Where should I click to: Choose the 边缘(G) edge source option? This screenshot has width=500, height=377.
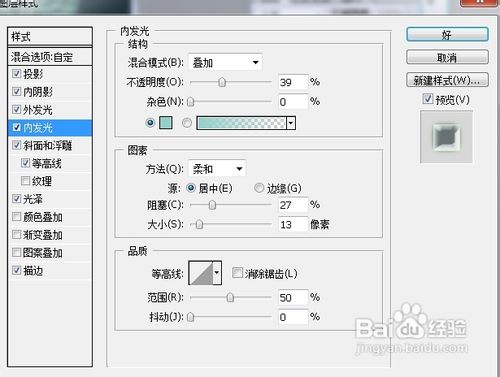click(x=259, y=188)
